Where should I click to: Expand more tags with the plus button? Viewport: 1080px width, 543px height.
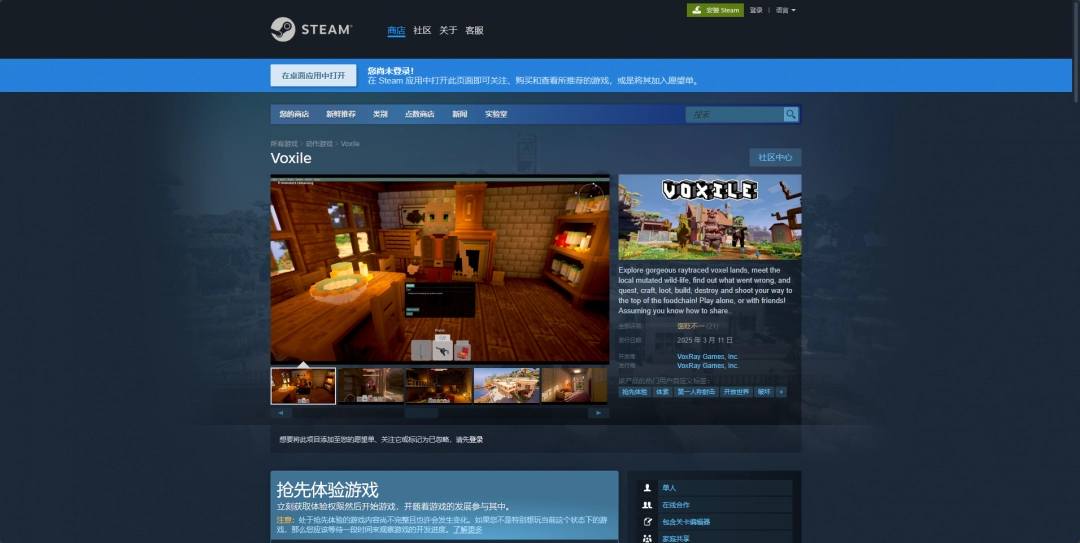(781, 392)
